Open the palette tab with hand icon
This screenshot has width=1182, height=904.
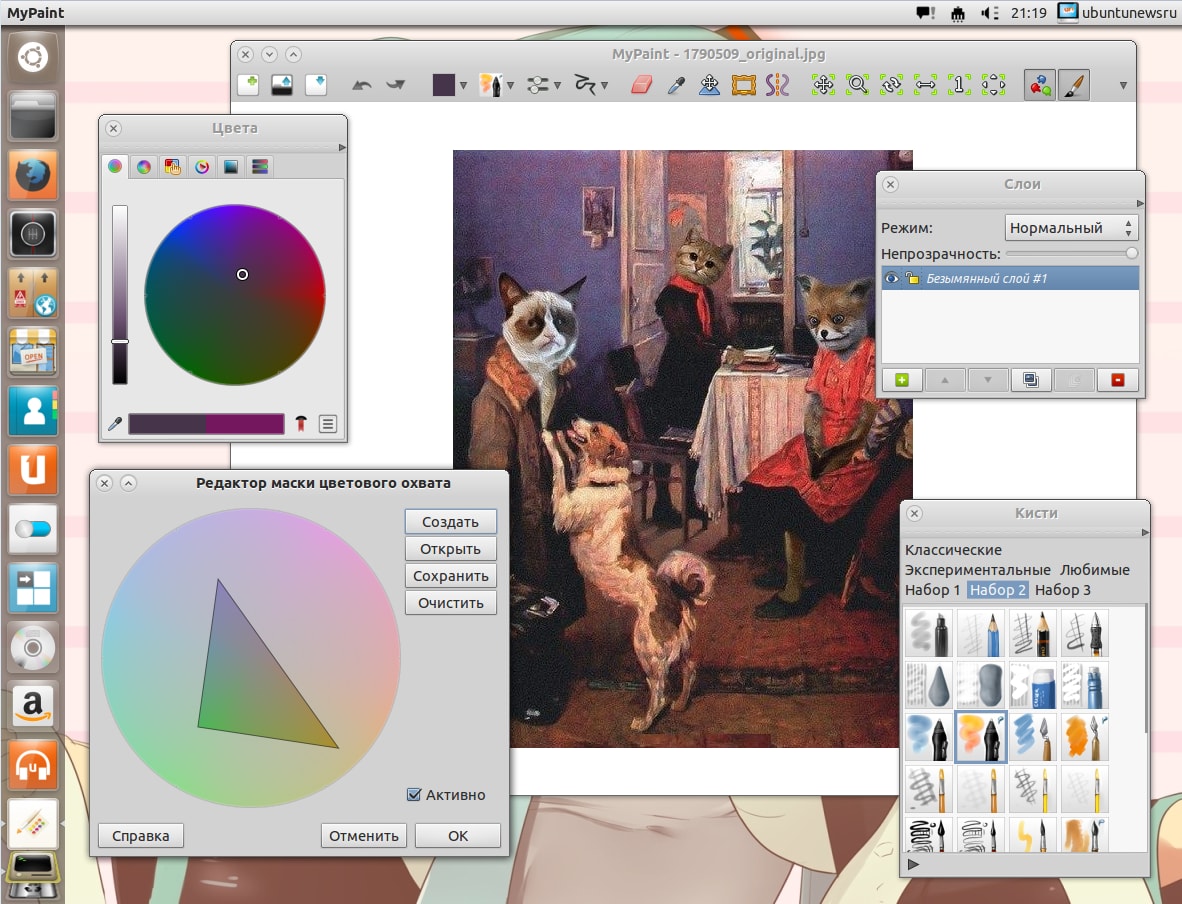pos(173,167)
